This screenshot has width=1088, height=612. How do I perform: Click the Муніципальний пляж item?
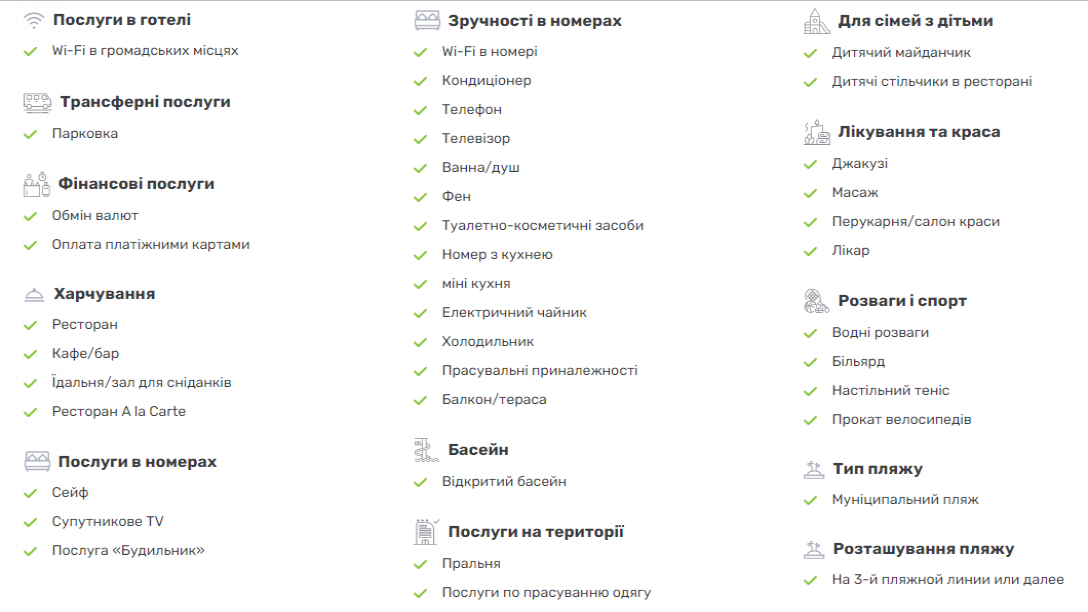coord(905,500)
